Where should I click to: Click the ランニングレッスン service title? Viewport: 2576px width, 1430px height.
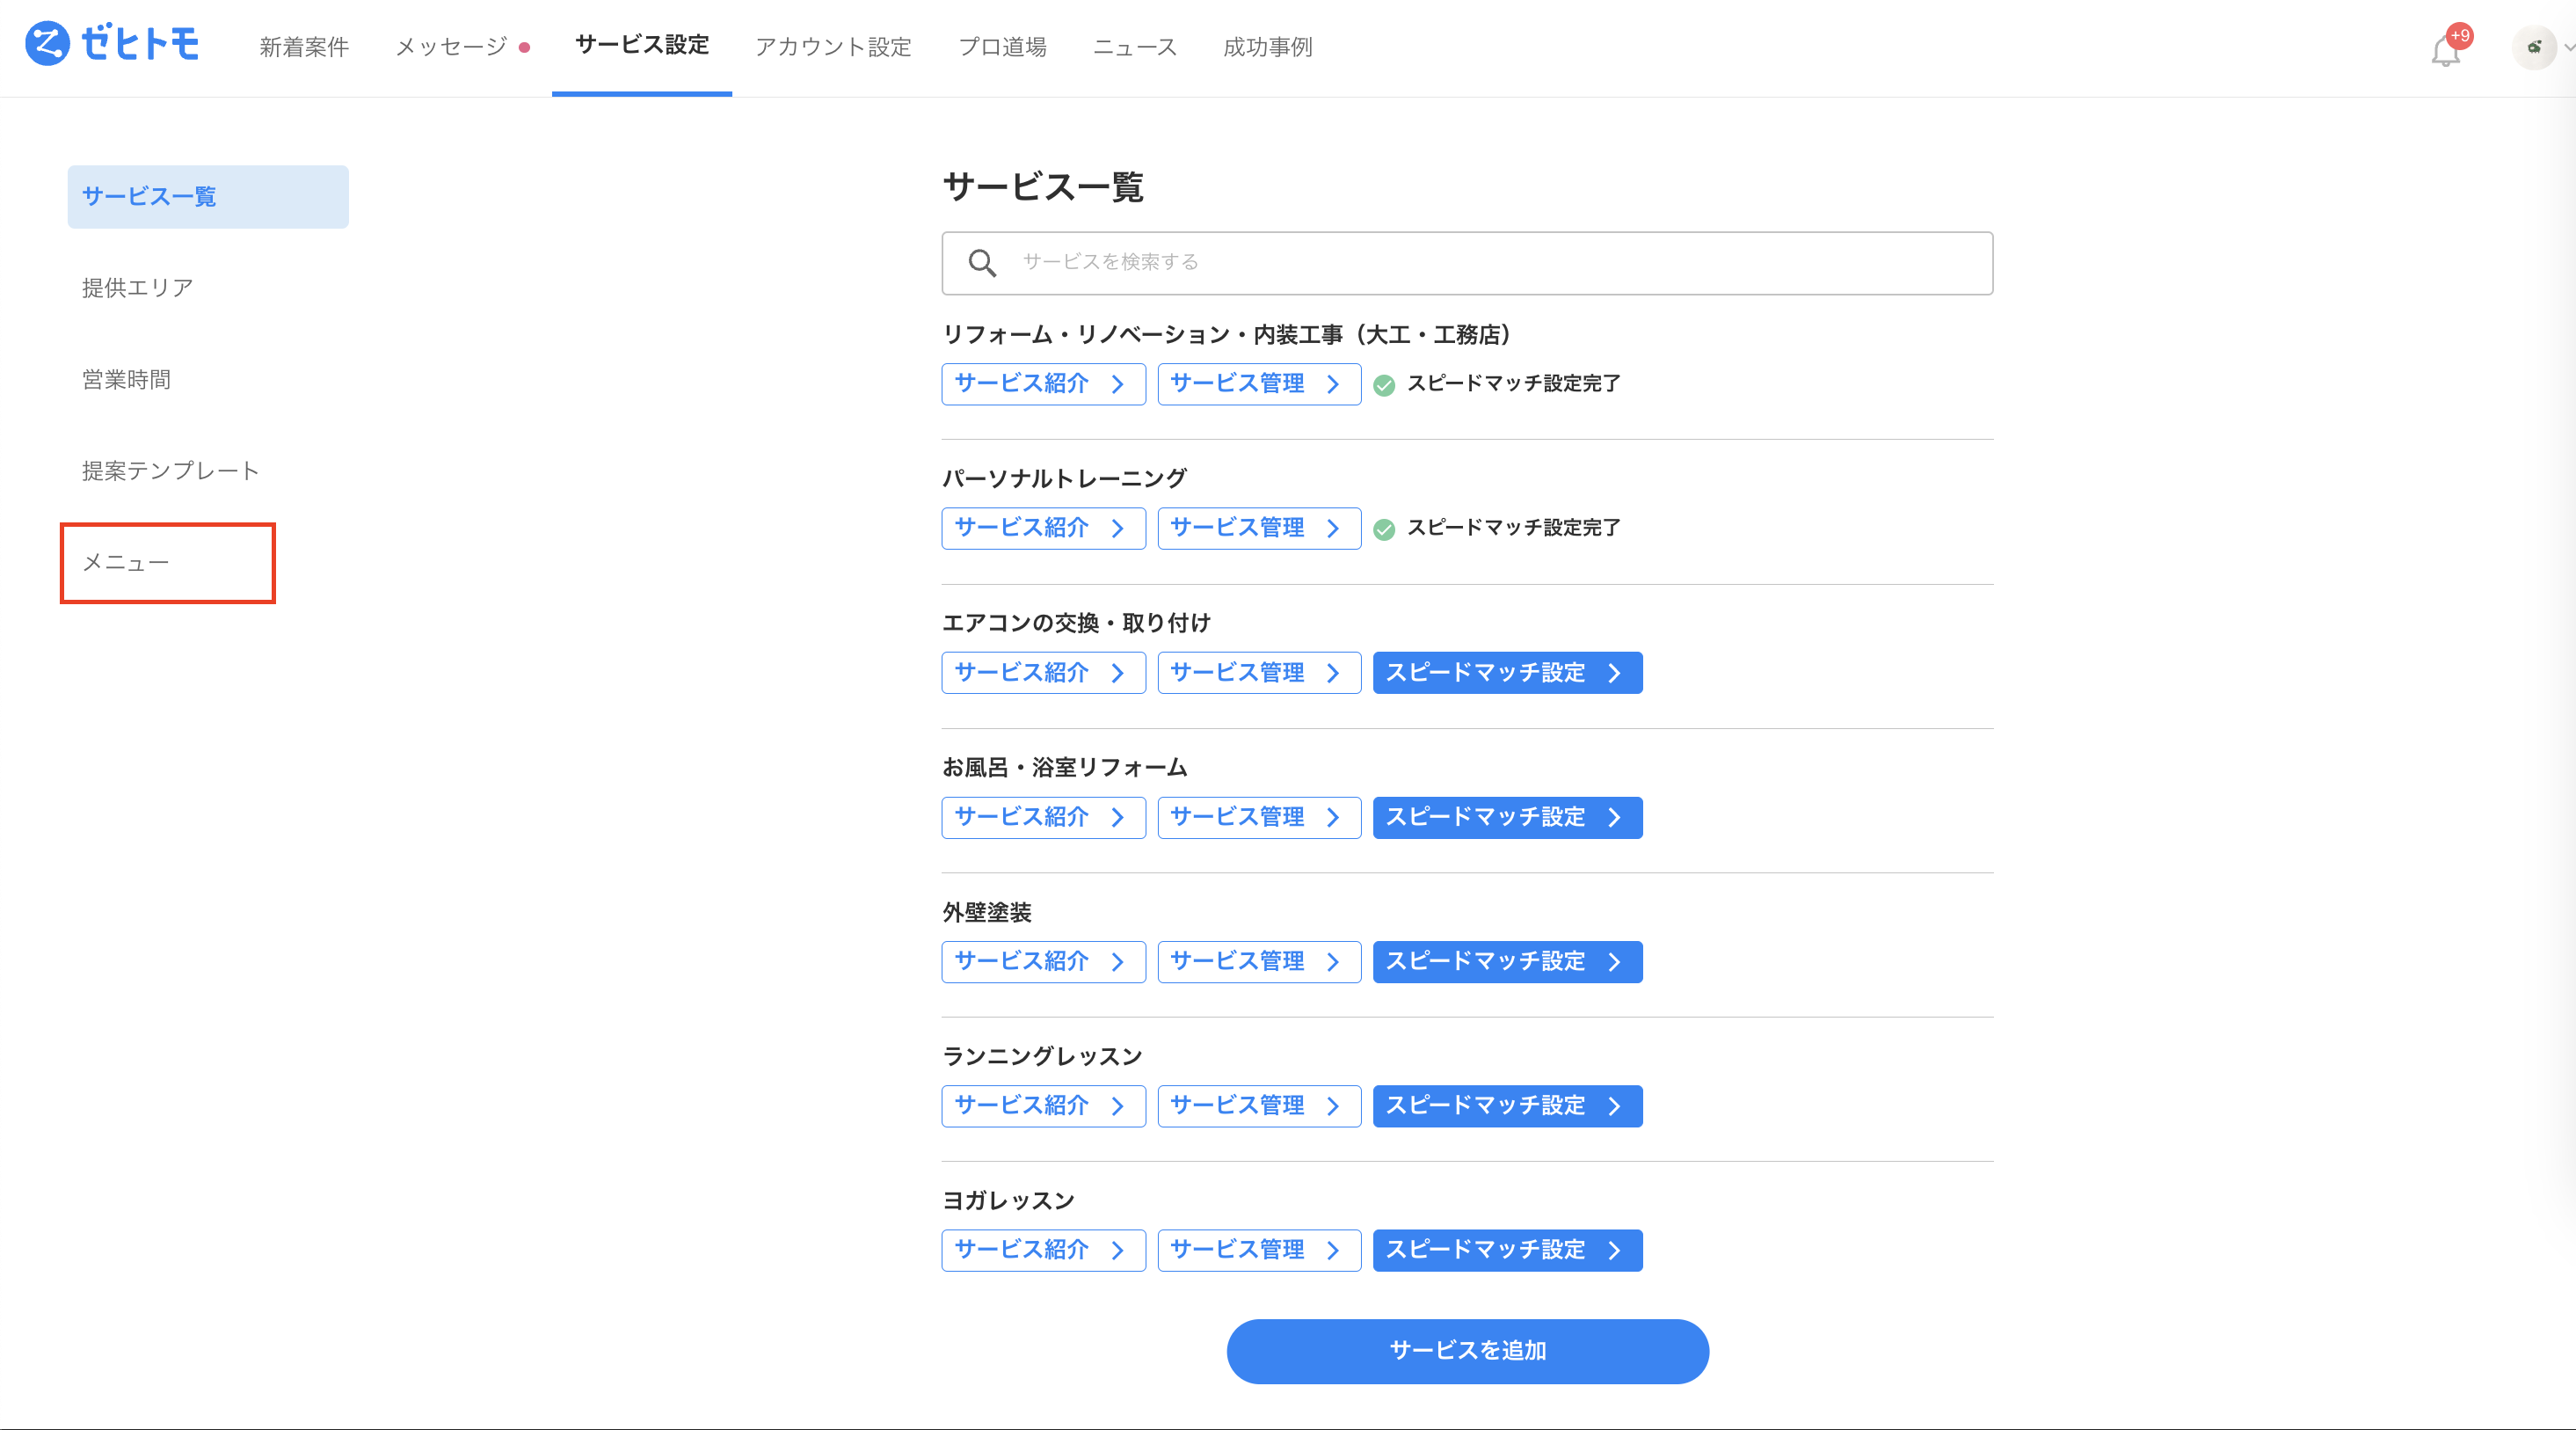click(x=1042, y=1056)
